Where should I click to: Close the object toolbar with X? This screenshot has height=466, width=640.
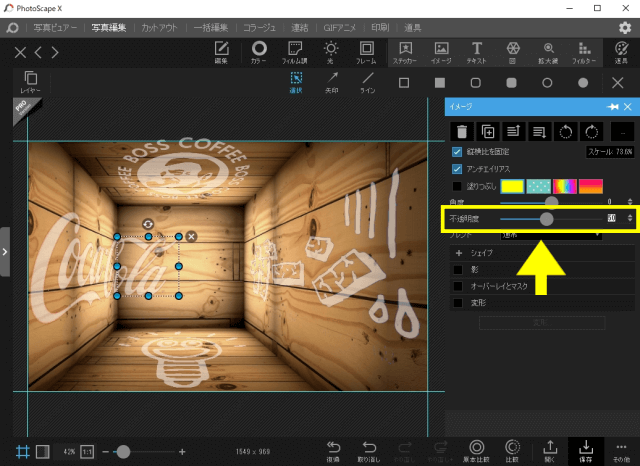(x=618, y=83)
